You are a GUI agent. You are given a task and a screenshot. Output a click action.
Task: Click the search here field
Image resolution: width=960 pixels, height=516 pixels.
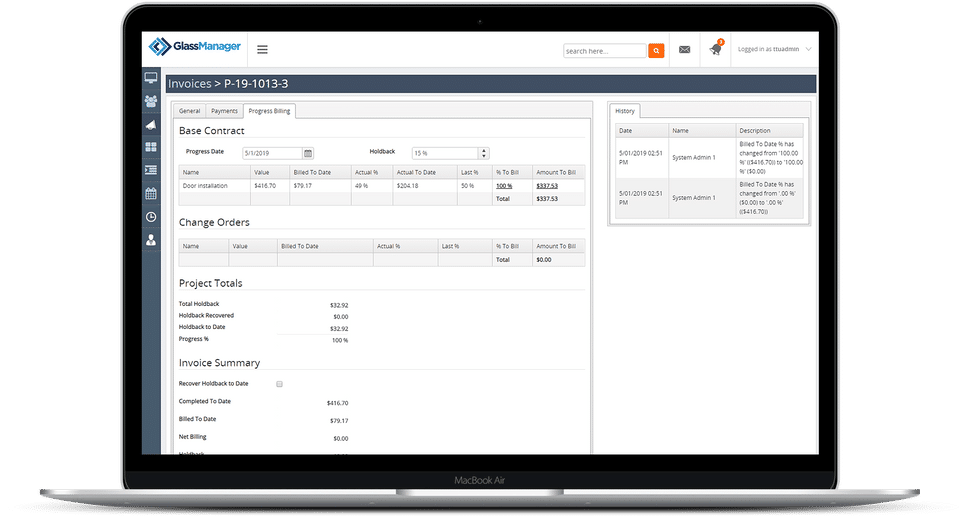[604, 51]
